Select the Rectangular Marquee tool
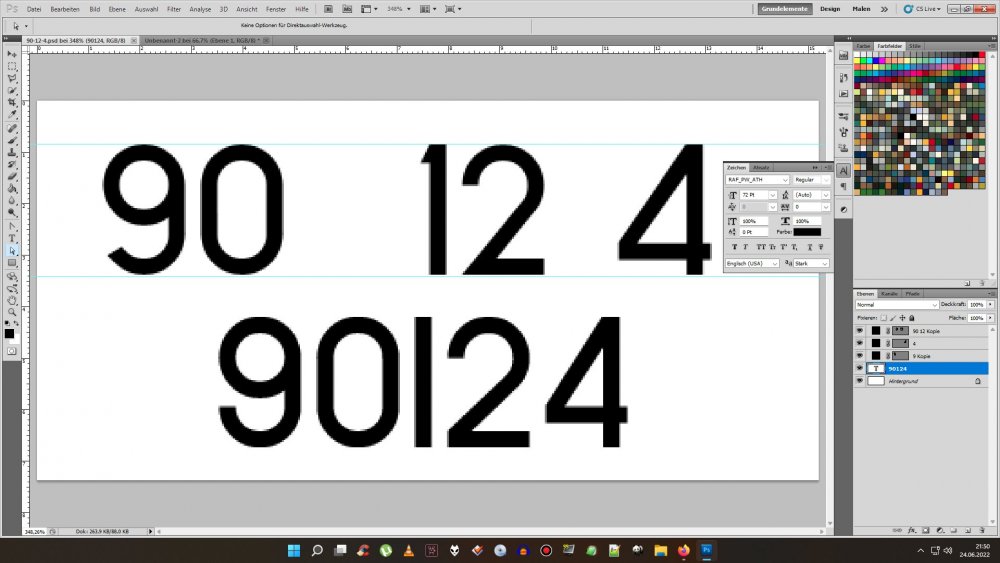Image resolution: width=1000 pixels, height=563 pixels. tap(12, 66)
